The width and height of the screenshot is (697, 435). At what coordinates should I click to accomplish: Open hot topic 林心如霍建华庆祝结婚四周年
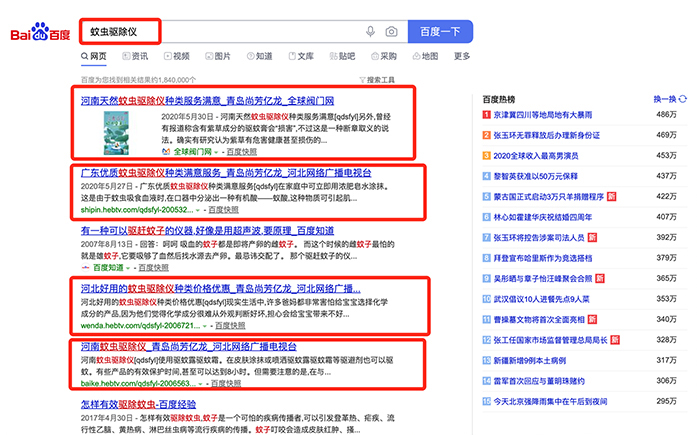pyautogui.click(x=543, y=217)
